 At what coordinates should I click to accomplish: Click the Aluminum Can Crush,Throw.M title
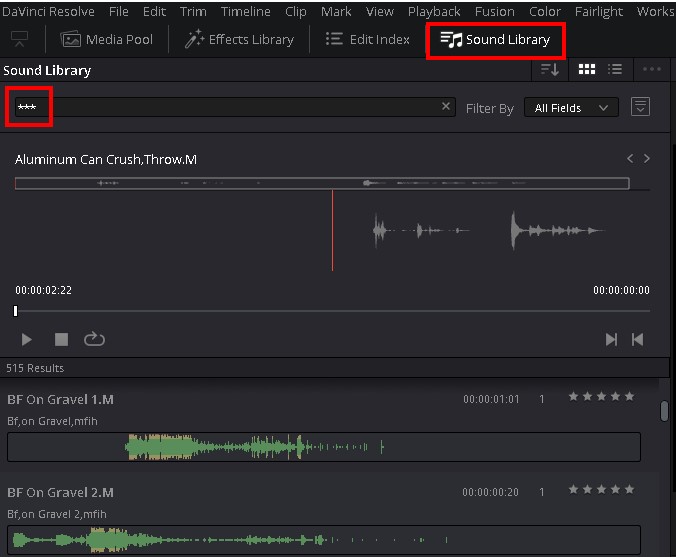[x=106, y=160]
